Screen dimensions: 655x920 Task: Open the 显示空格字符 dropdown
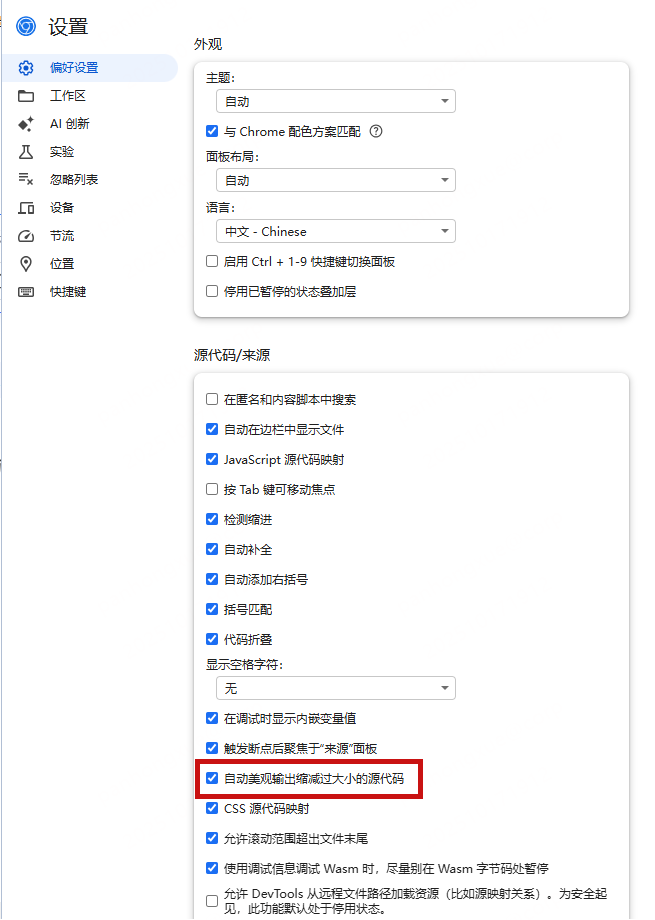(335, 688)
